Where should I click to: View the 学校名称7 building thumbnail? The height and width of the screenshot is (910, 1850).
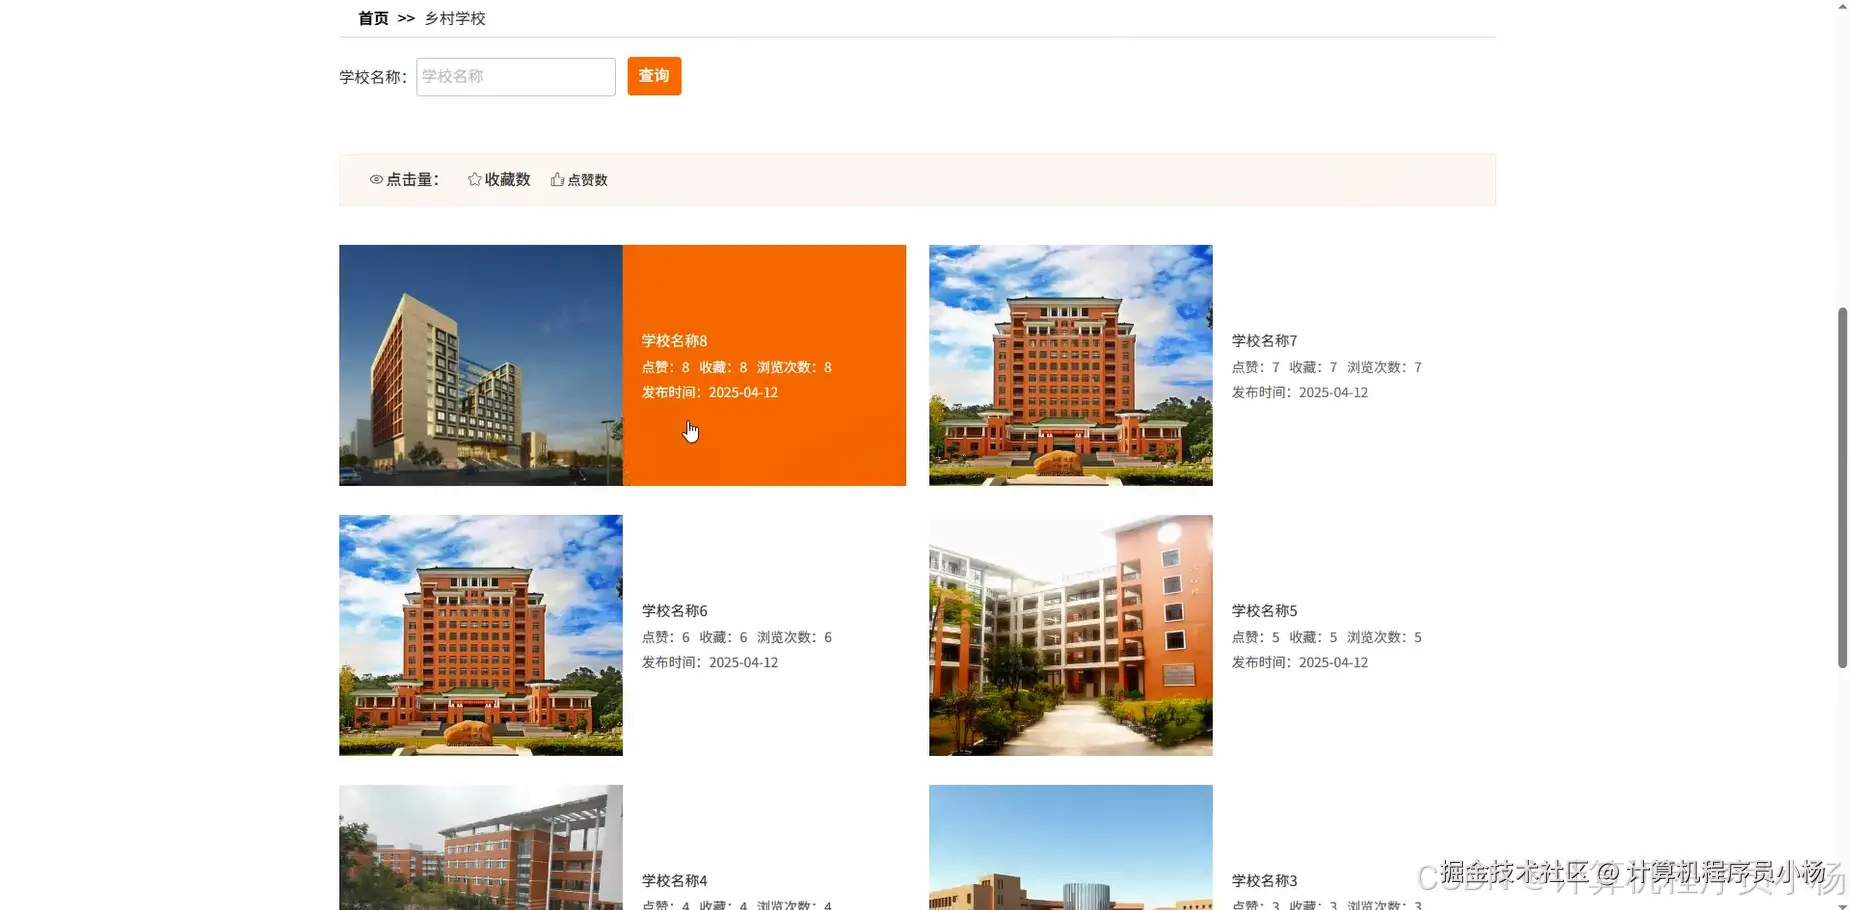point(1069,365)
